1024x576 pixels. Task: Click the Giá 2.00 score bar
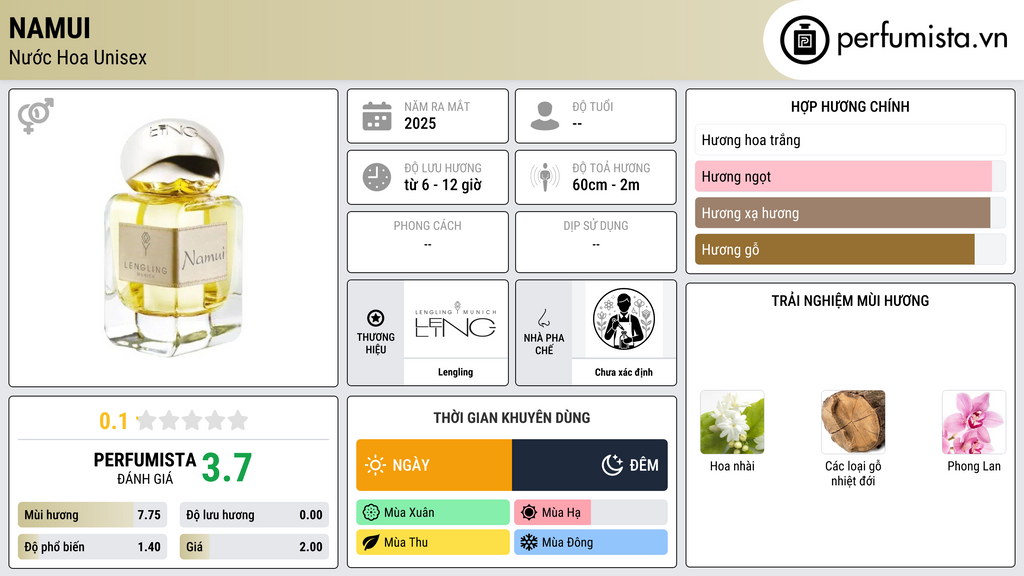(x=254, y=547)
